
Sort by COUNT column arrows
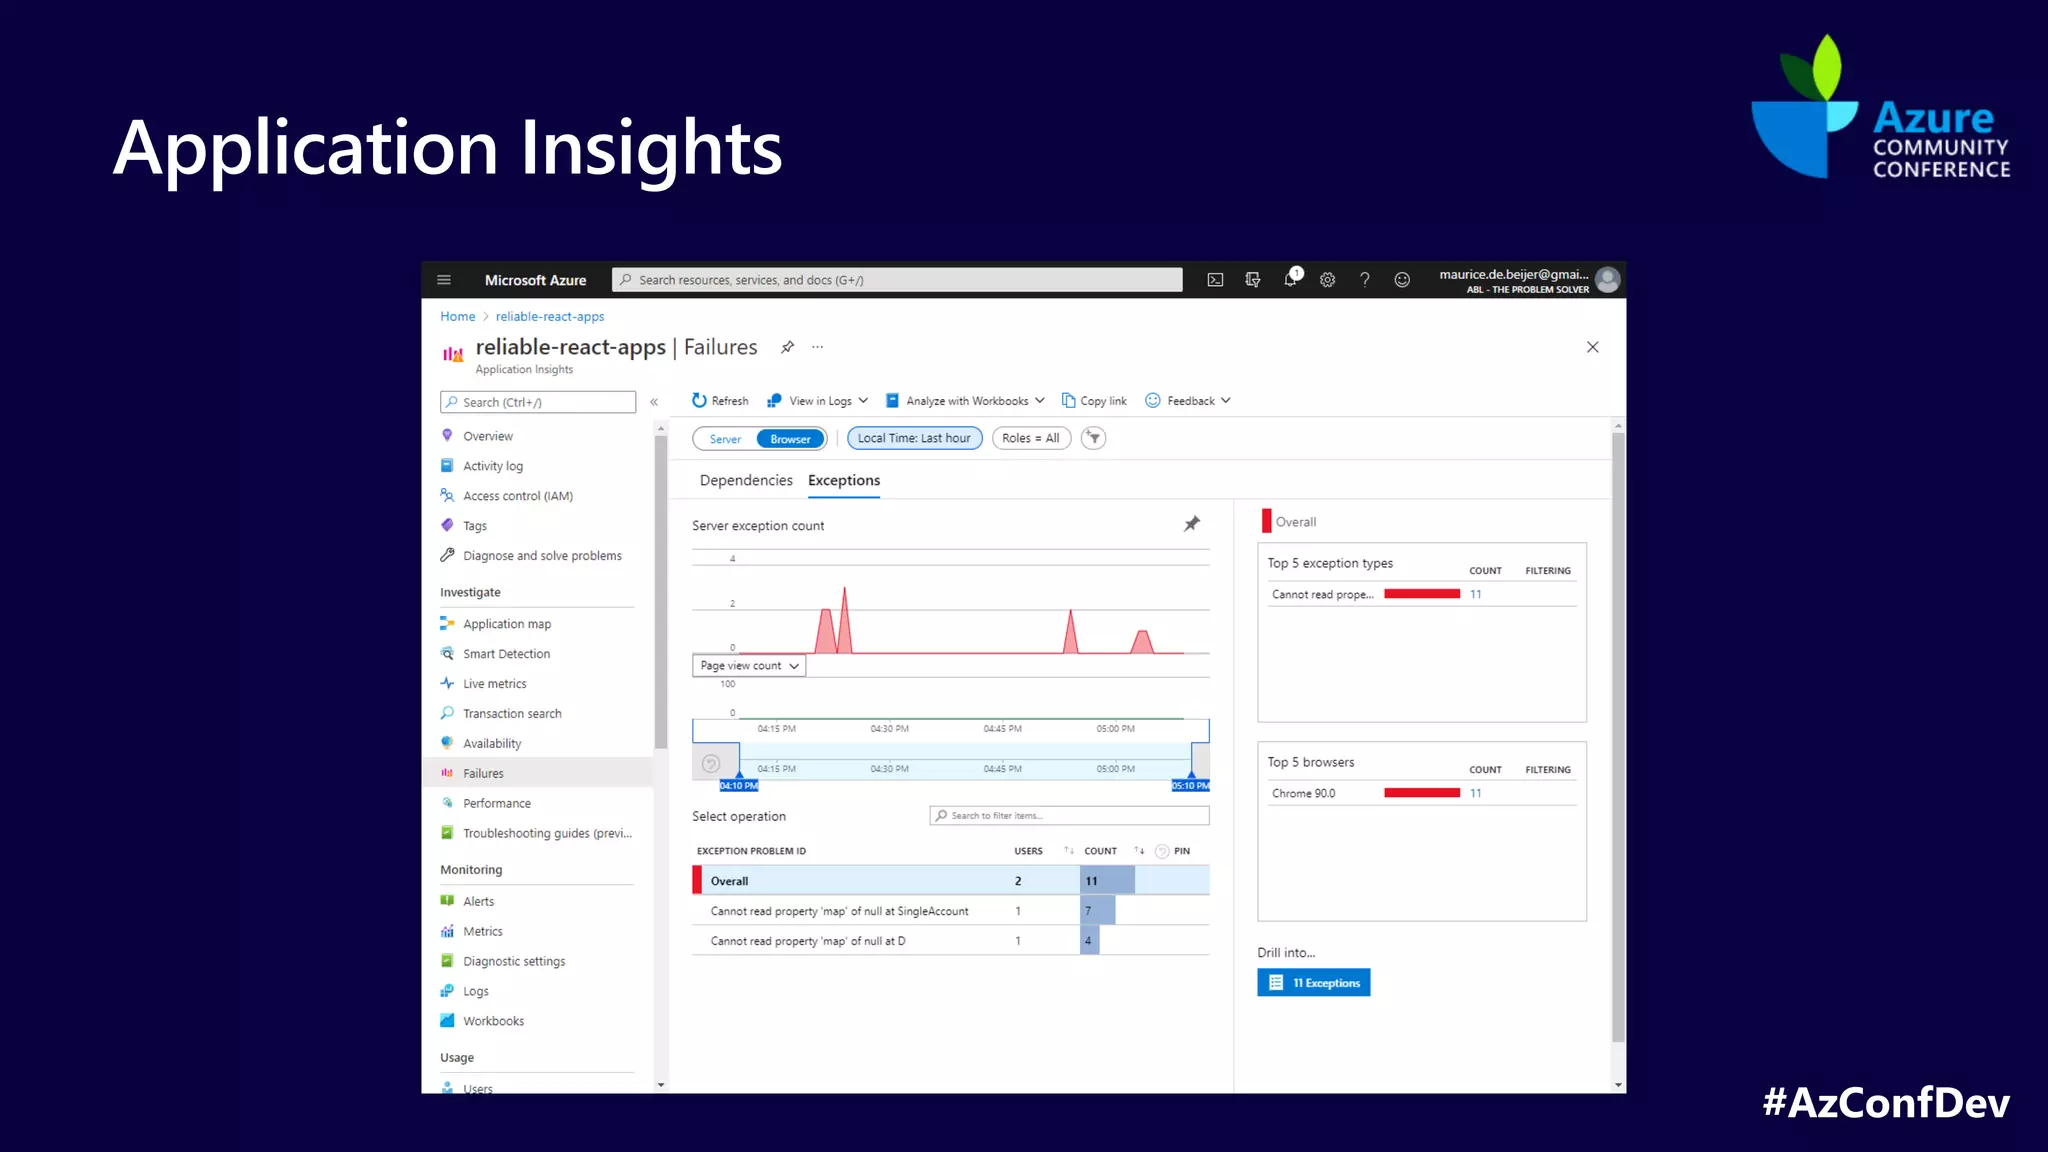(1139, 851)
